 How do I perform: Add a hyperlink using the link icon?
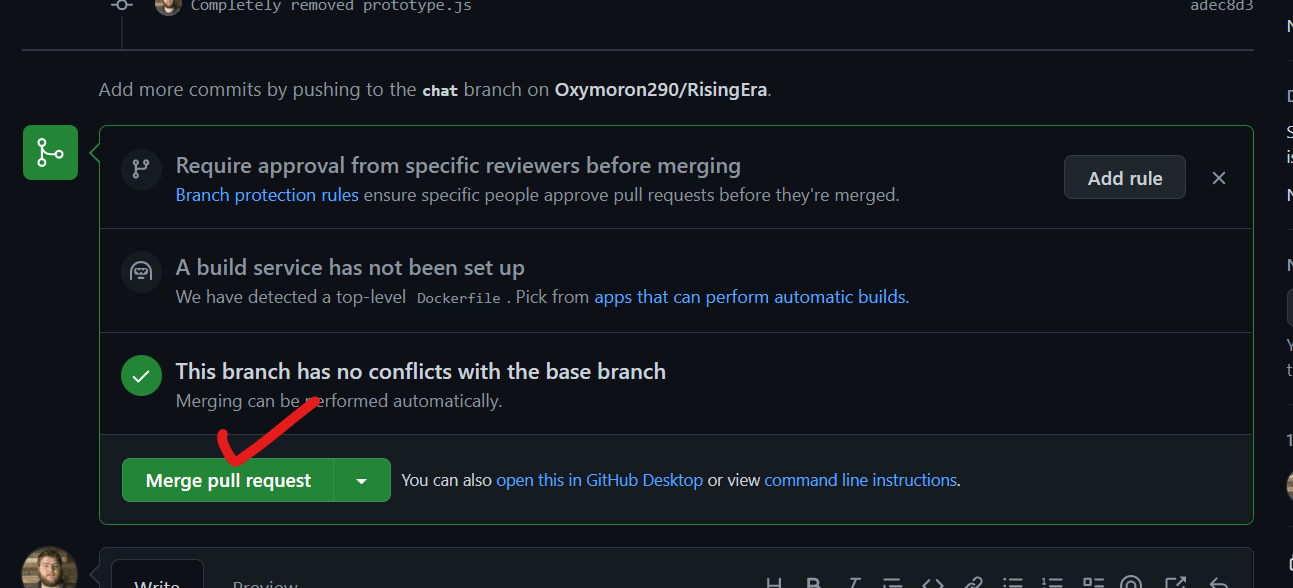pyautogui.click(x=973, y=583)
